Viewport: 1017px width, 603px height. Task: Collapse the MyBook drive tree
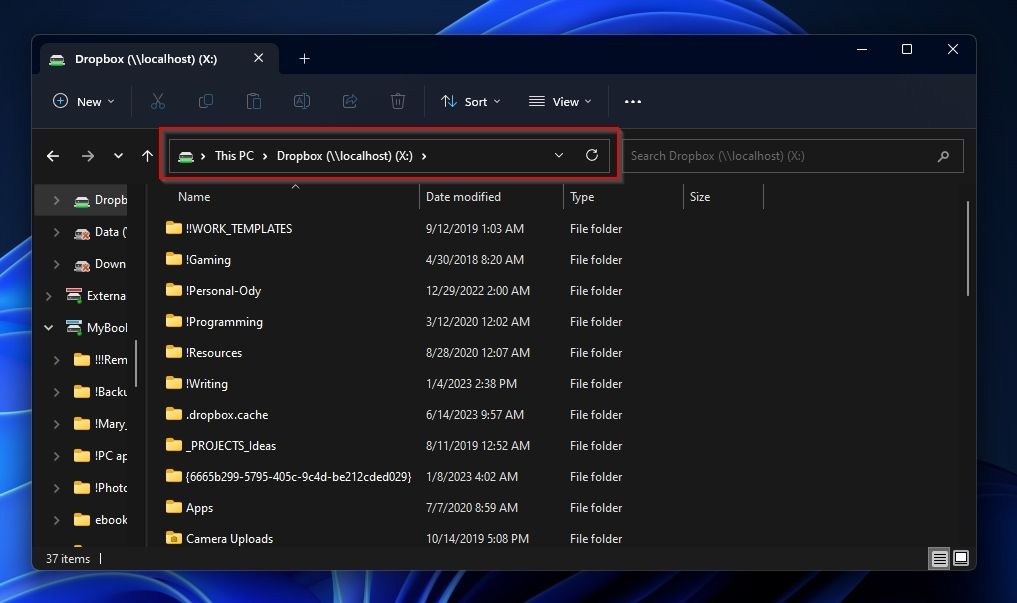(x=48, y=327)
